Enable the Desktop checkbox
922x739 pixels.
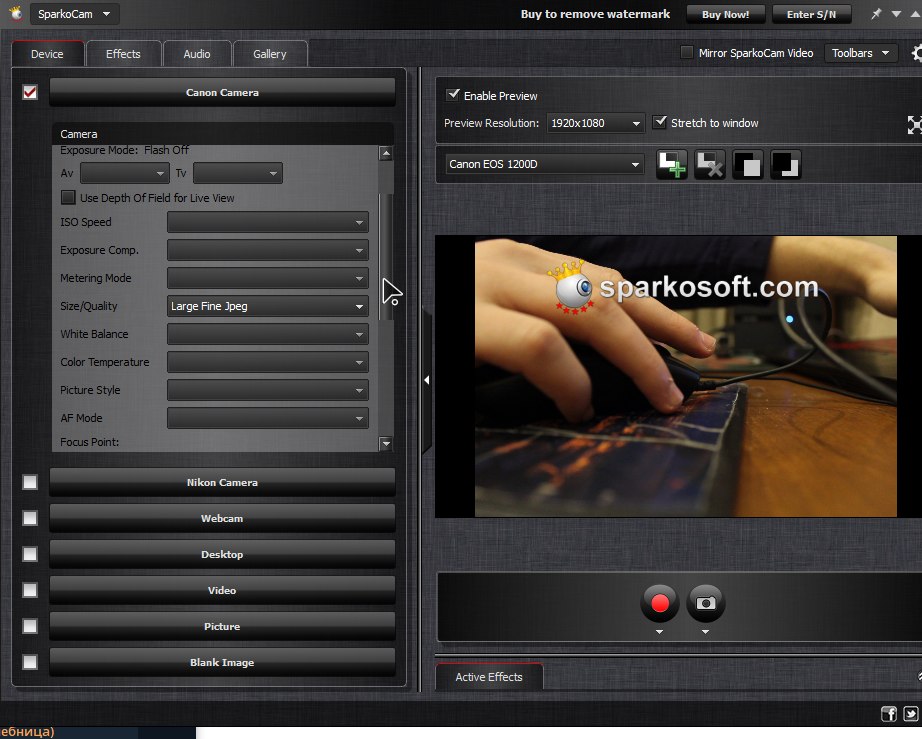tap(30, 554)
